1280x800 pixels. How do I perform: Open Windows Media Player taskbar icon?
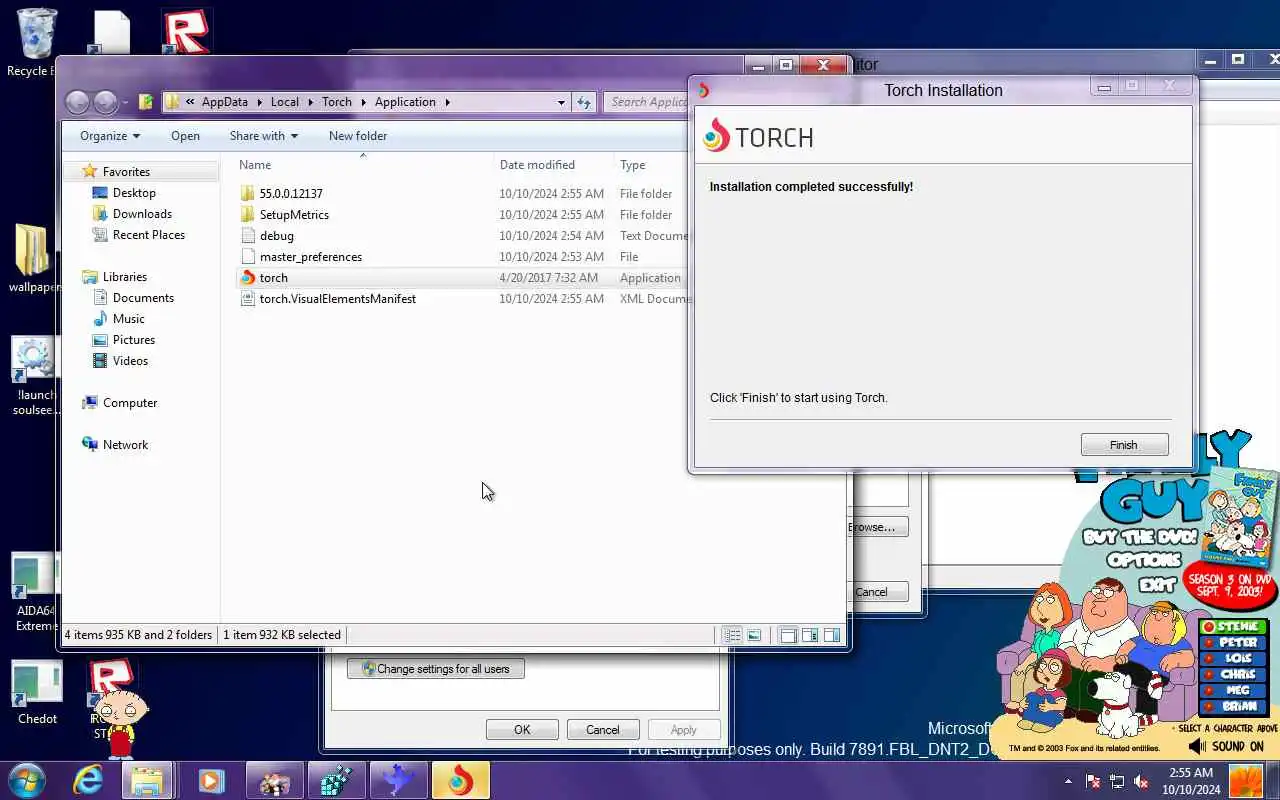(x=211, y=780)
